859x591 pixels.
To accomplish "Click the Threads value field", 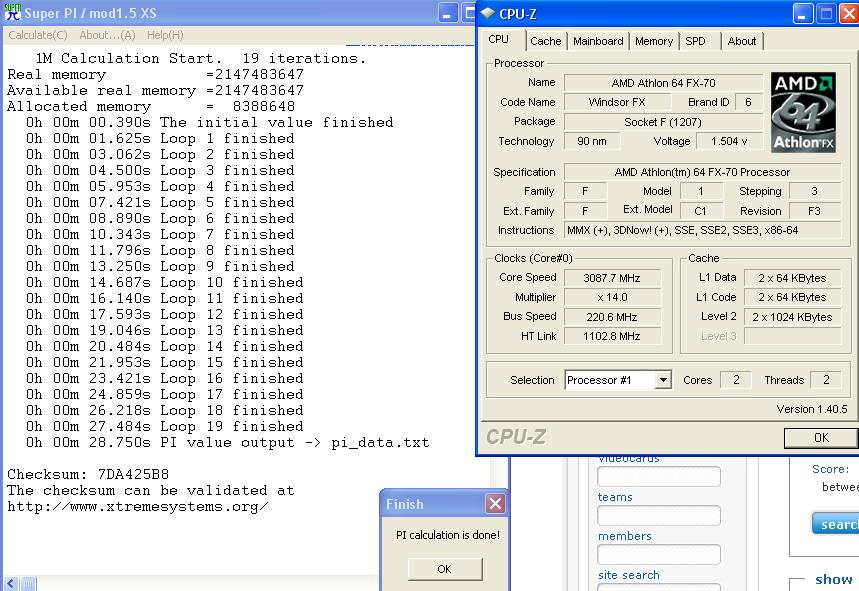I will (826, 380).
